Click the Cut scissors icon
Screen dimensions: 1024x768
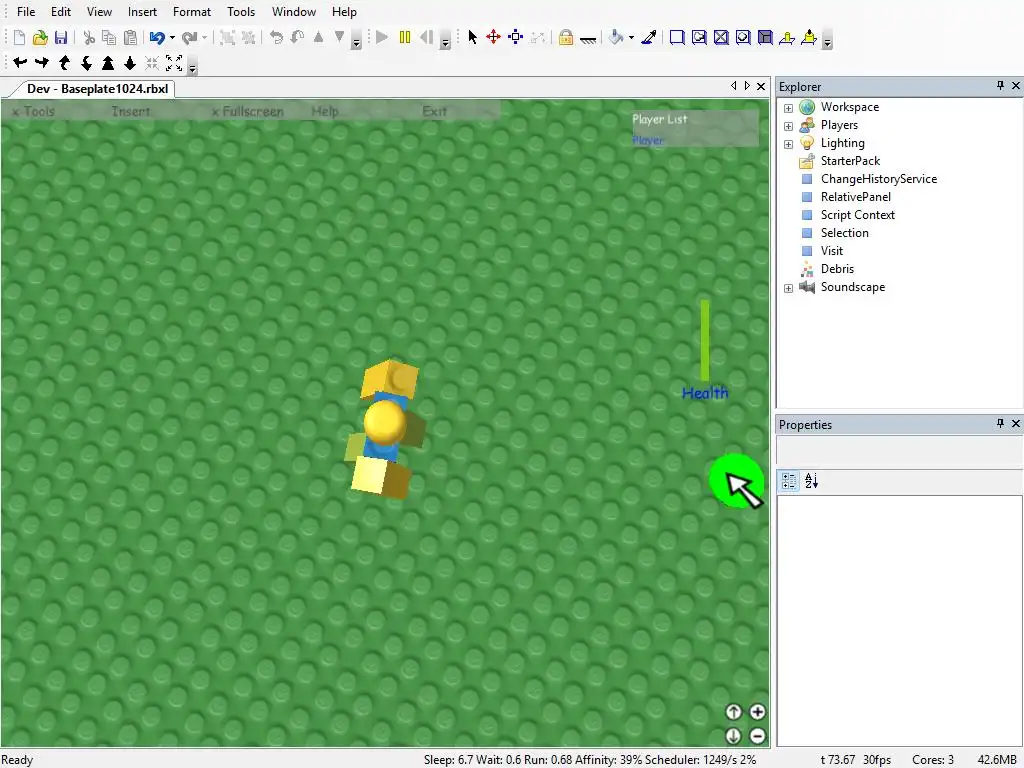click(x=89, y=38)
